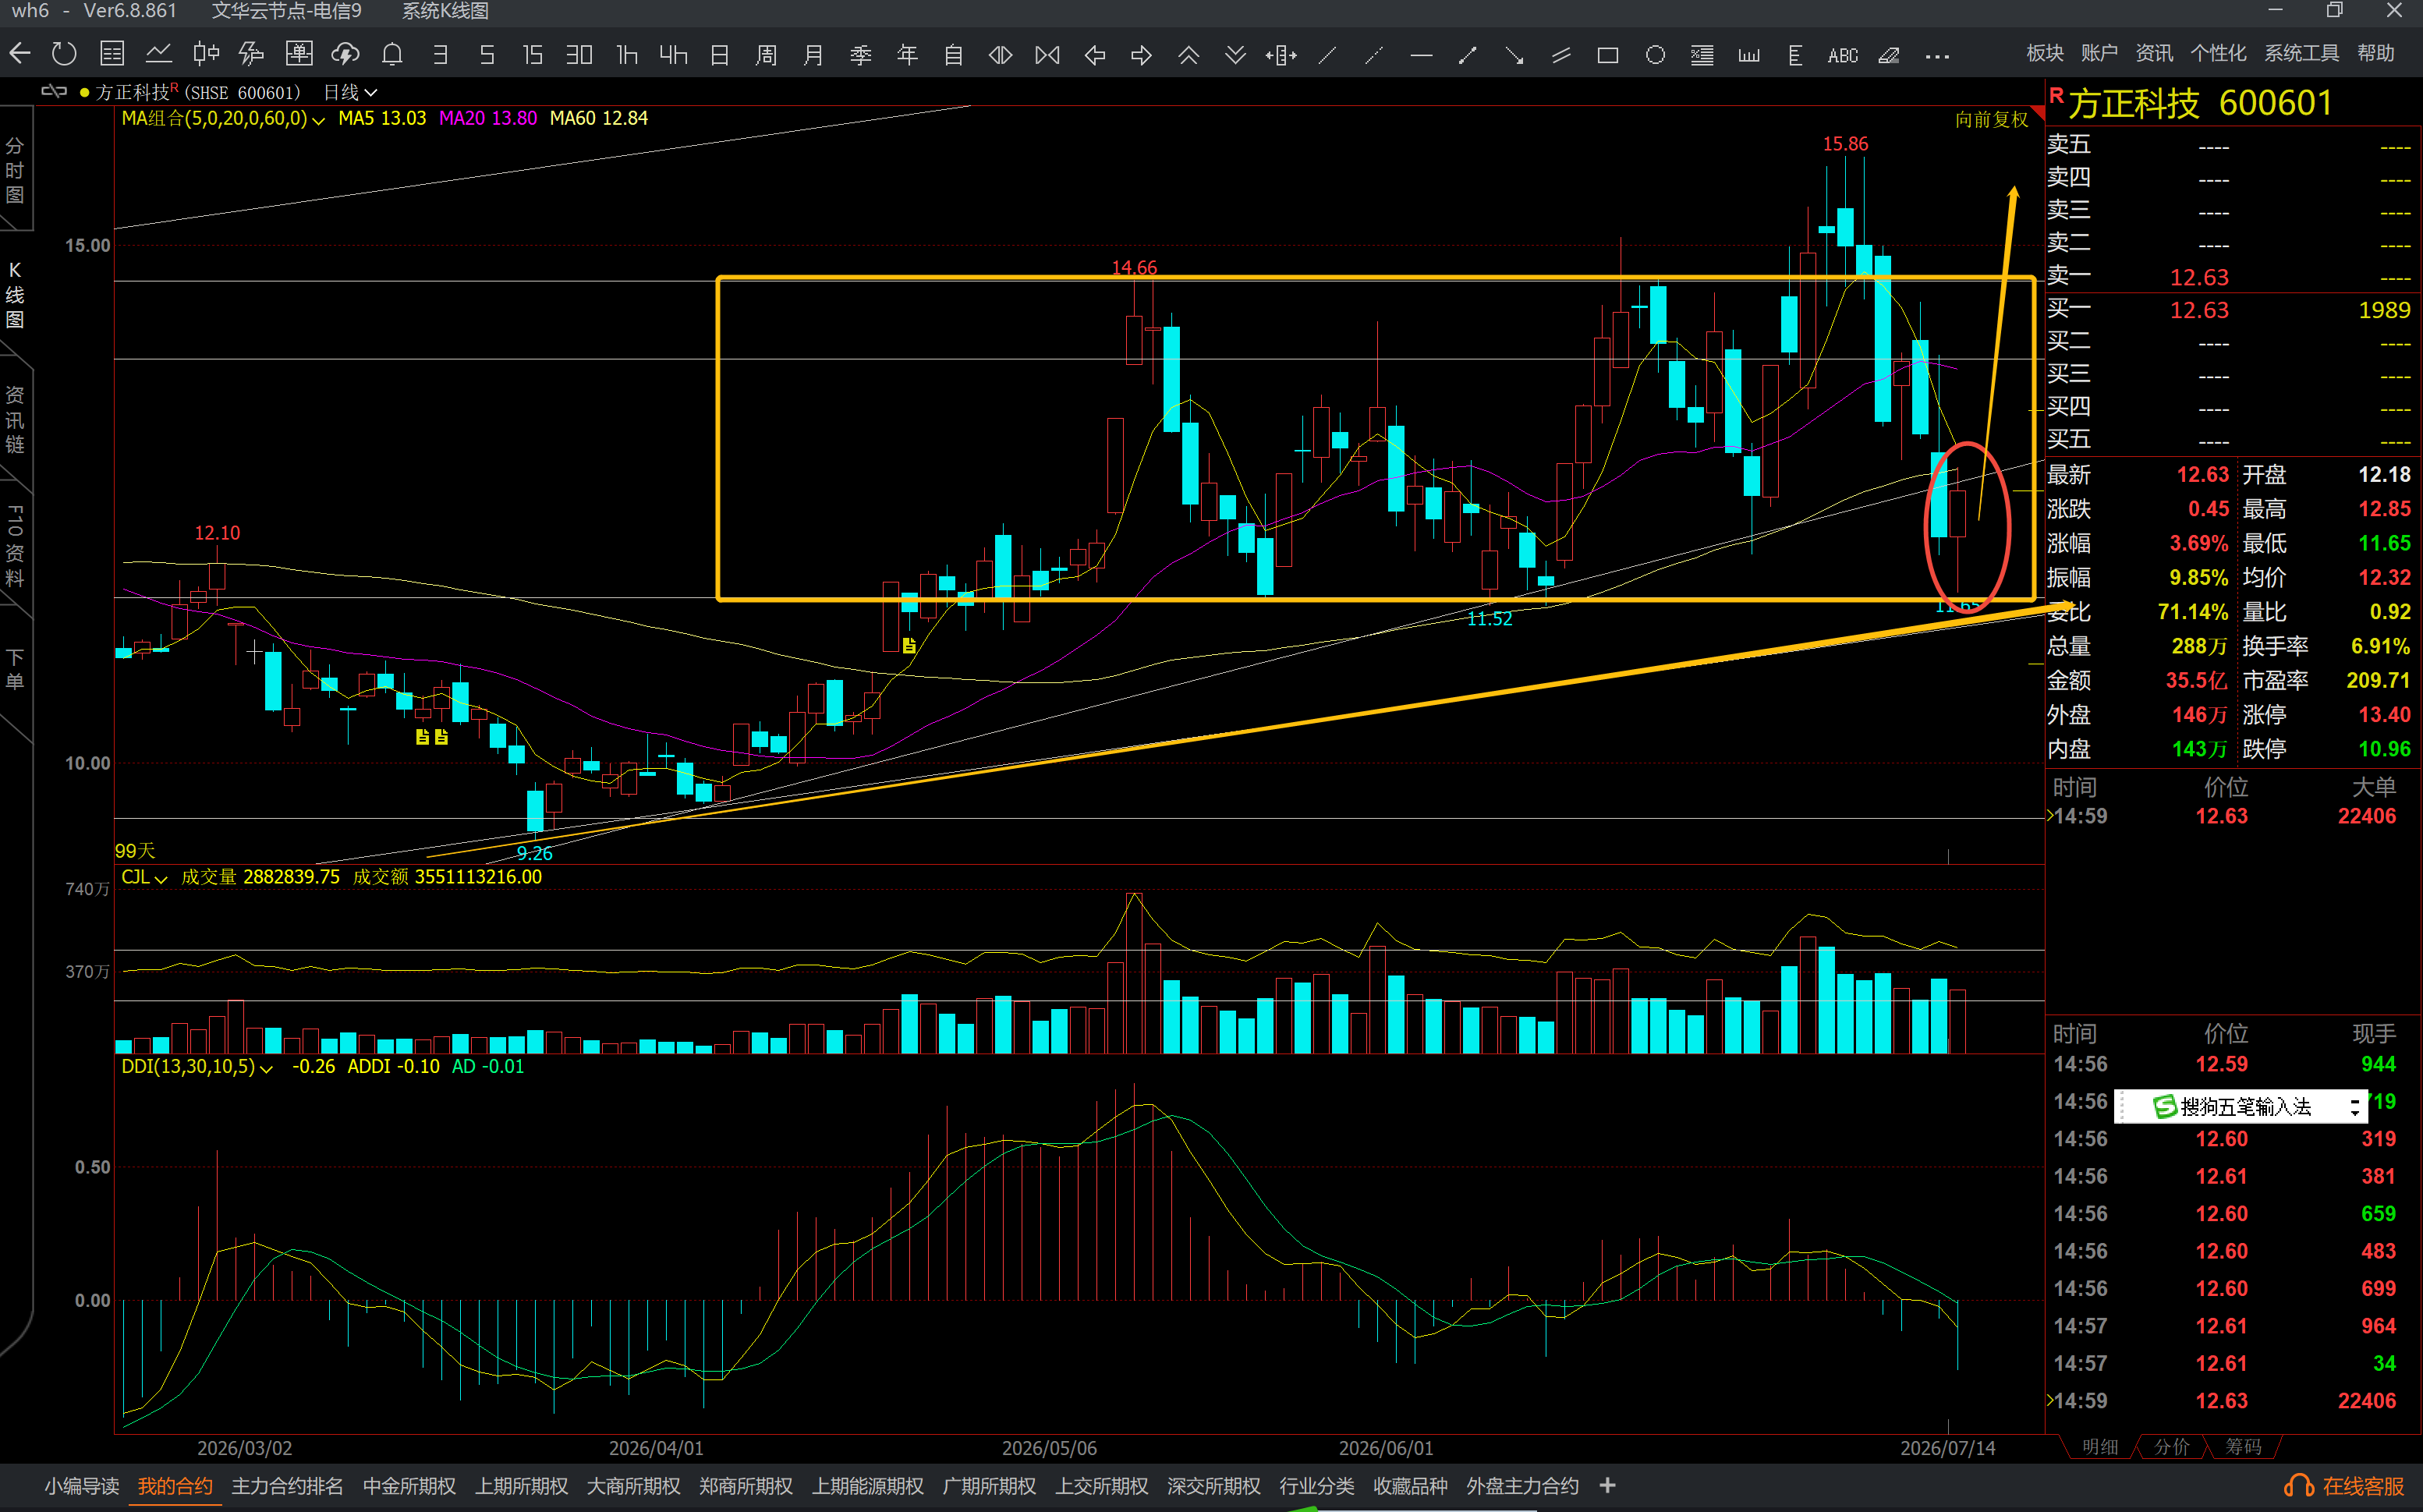Image resolution: width=2423 pixels, height=1512 pixels.
Task: Switch to the time-sharing line chart icon
Action: (158, 54)
